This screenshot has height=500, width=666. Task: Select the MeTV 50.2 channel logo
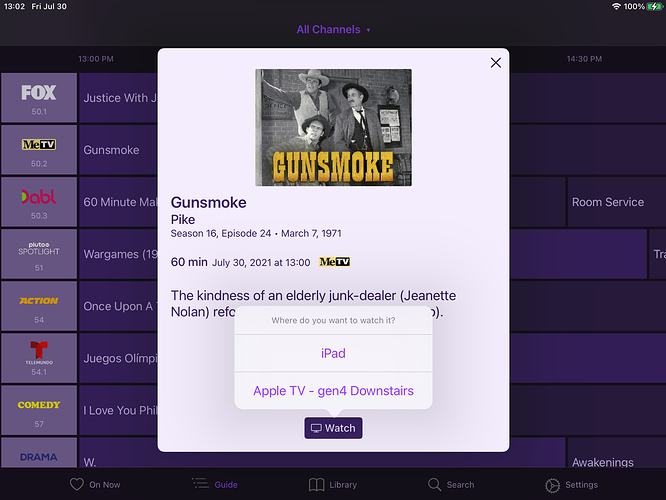39,150
